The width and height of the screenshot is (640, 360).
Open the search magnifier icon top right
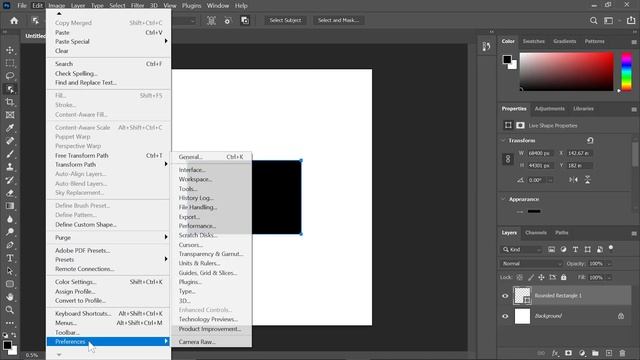[x=593, y=20]
